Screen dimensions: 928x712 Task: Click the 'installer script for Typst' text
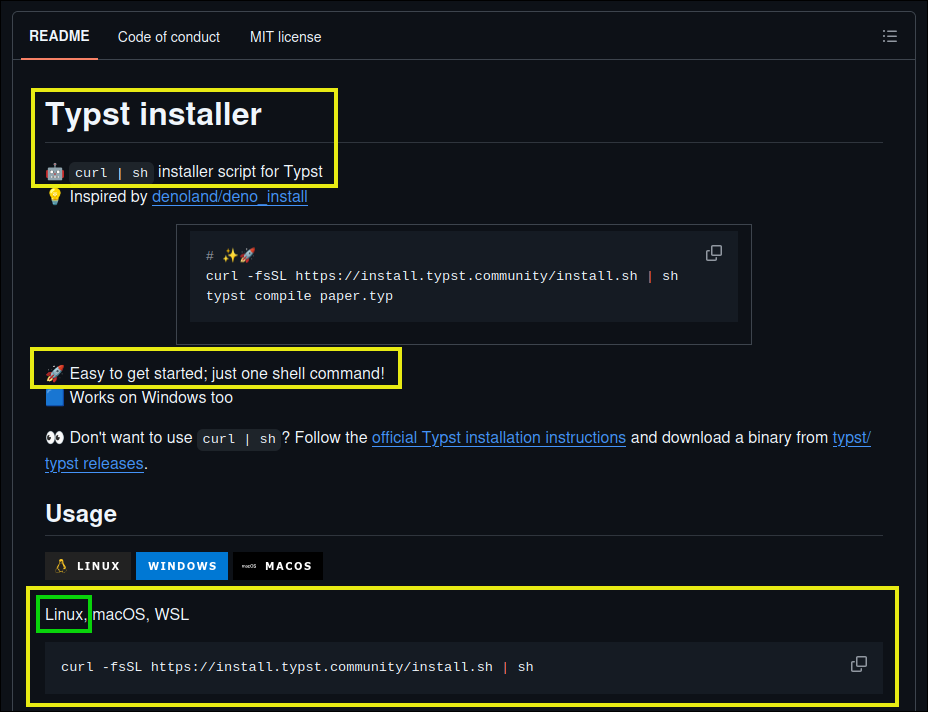[x=240, y=172]
